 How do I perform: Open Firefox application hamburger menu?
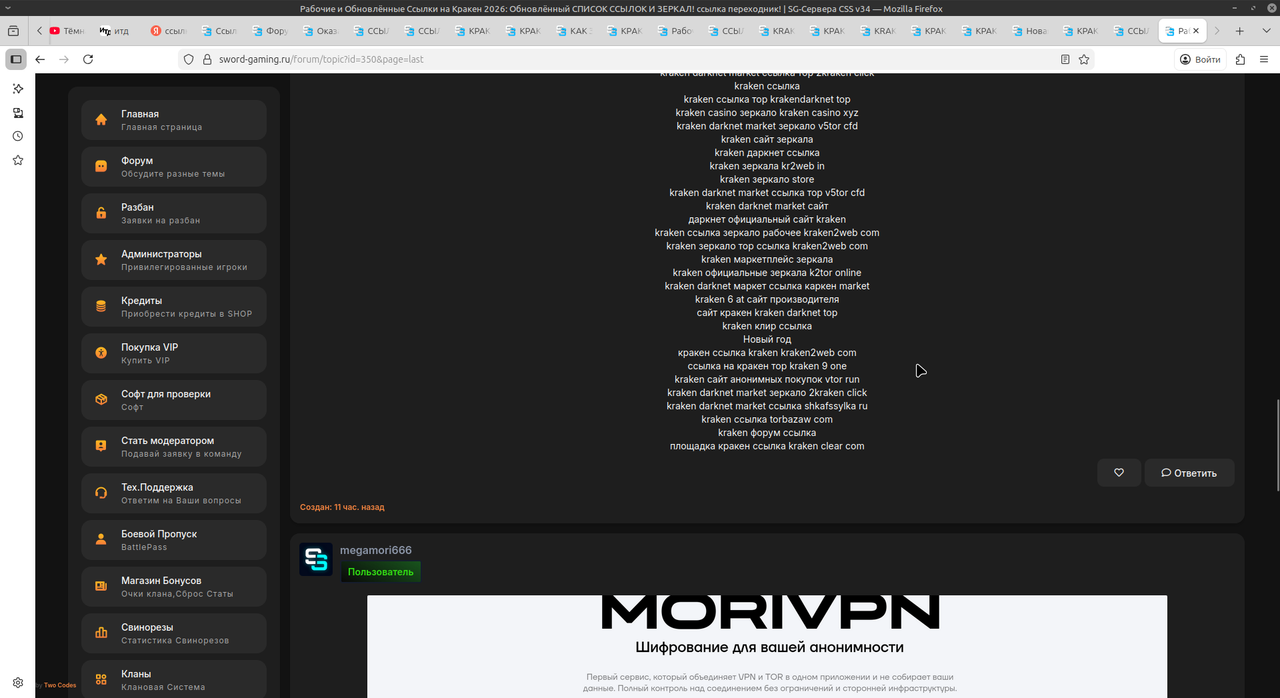tap(1263, 59)
